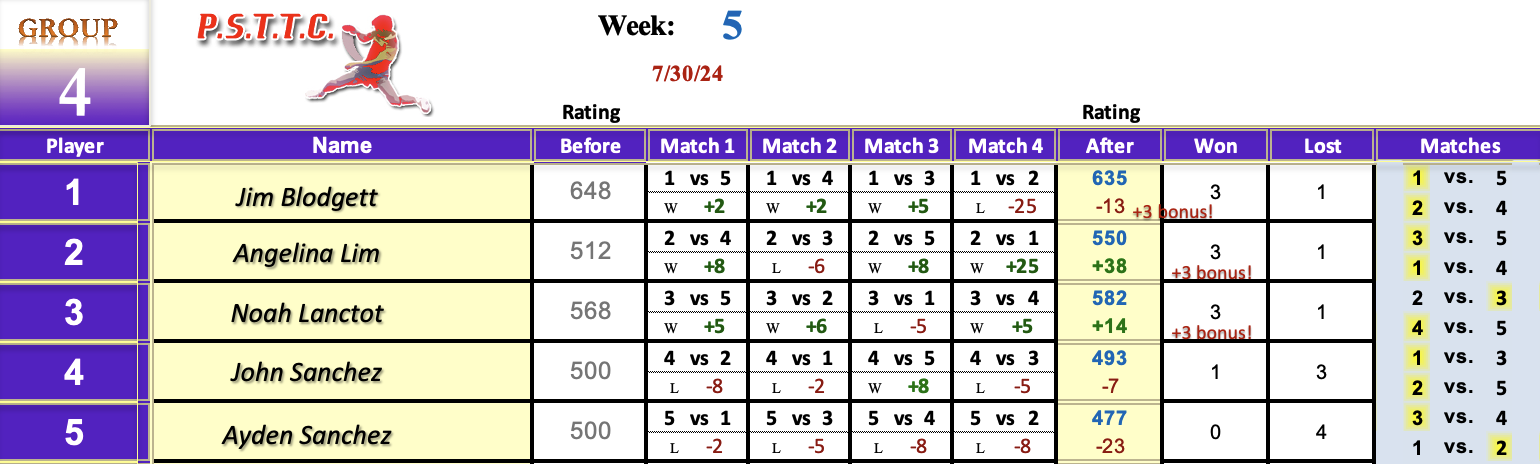Select Noah Lanctot's before rating 568

coord(590,312)
